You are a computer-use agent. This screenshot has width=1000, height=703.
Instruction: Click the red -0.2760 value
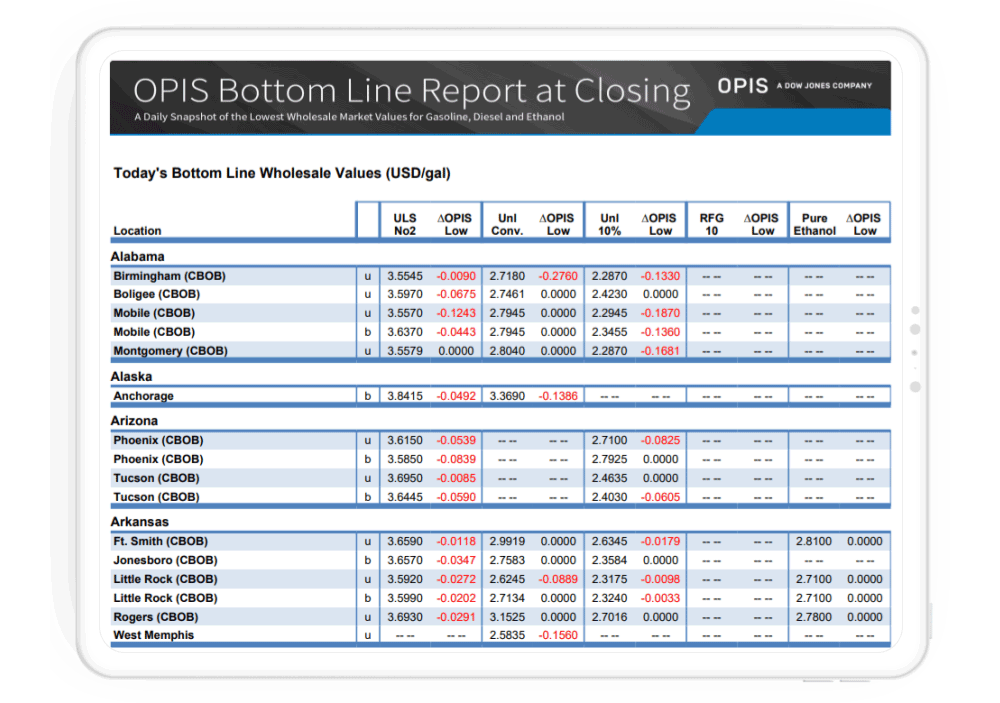point(558,276)
